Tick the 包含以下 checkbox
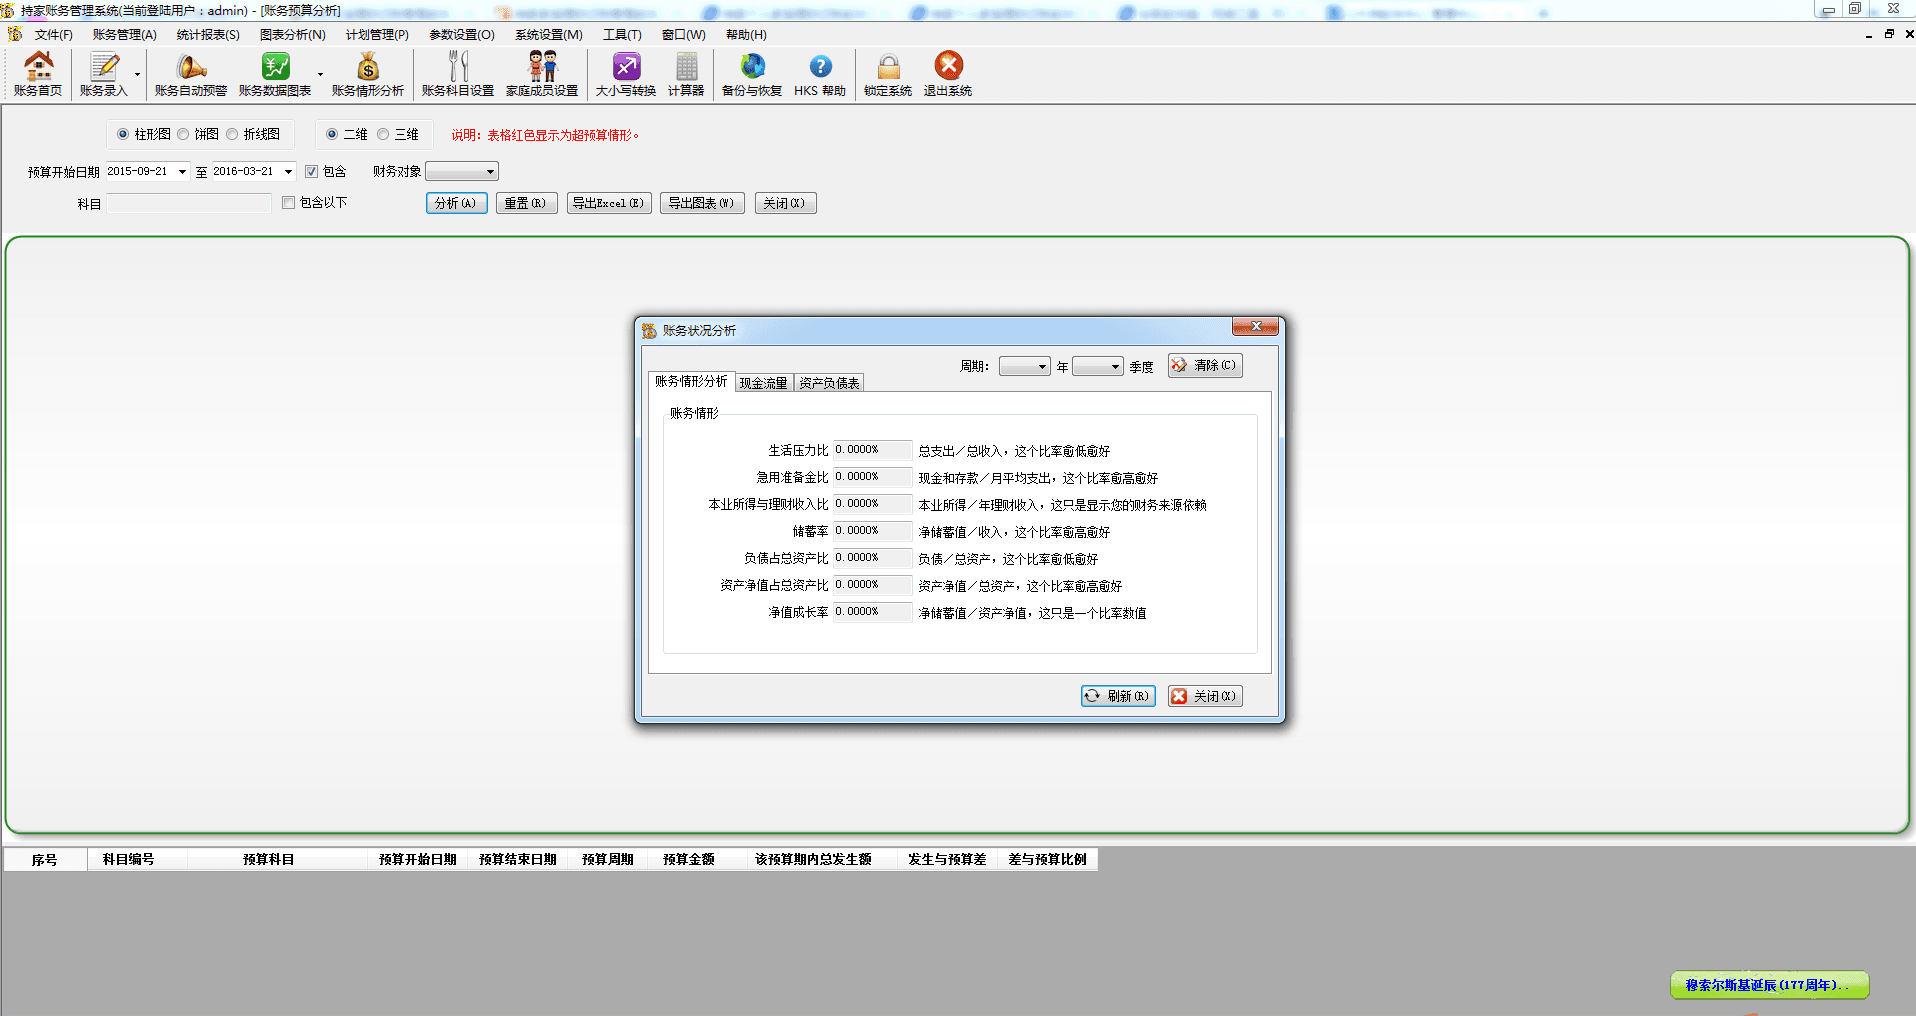Viewport: 1916px width, 1016px height. tap(289, 203)
